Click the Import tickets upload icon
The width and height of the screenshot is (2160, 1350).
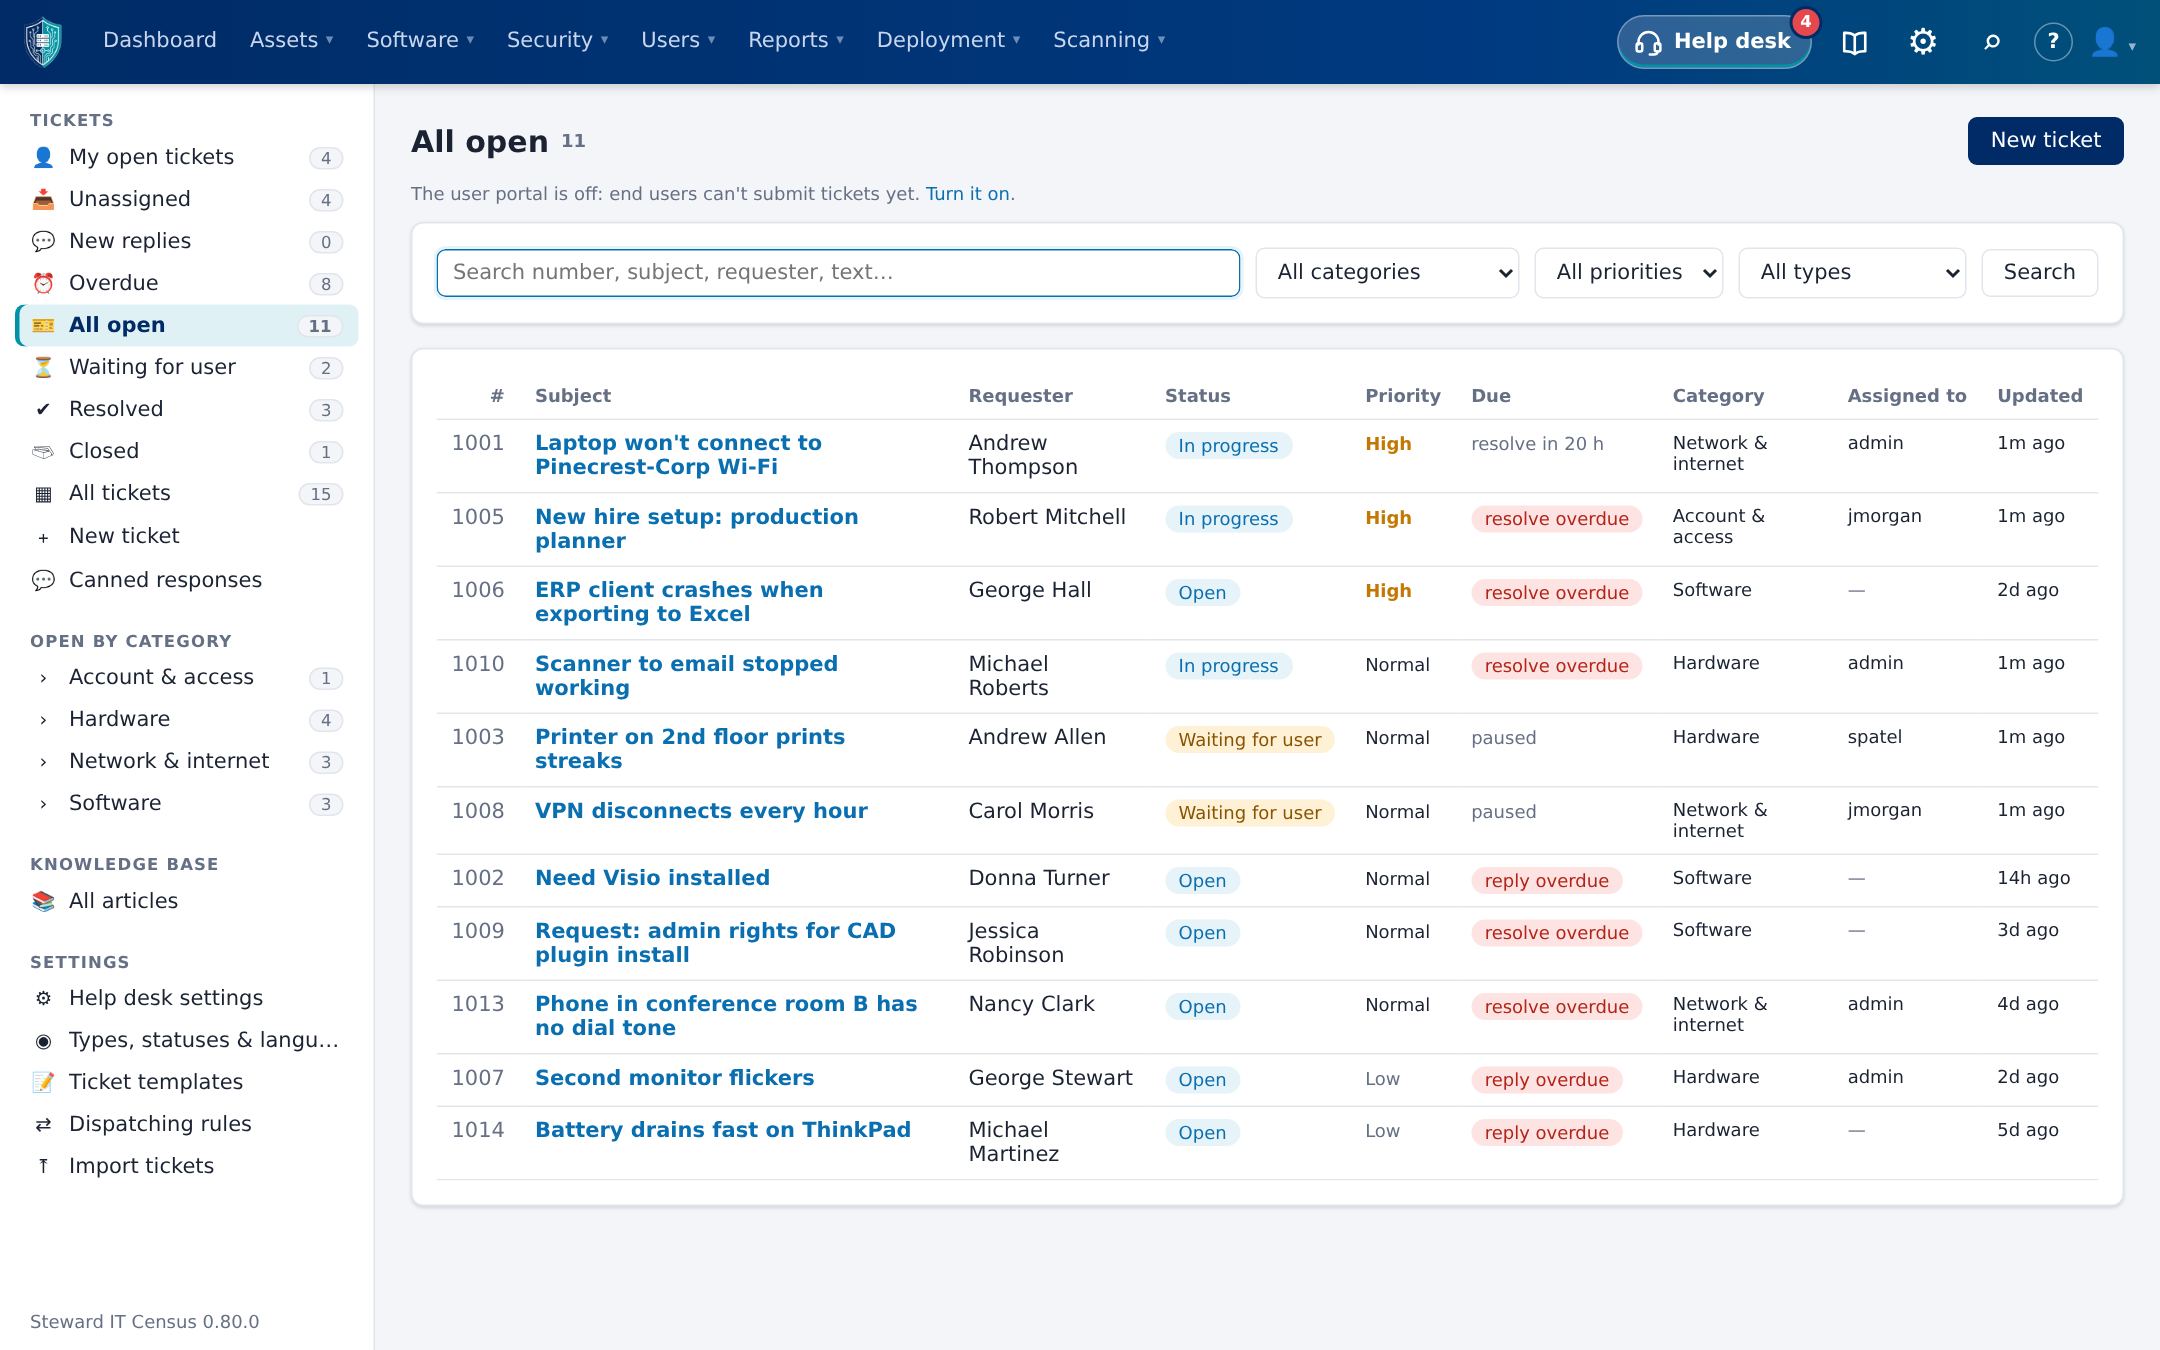point(43,1166)
